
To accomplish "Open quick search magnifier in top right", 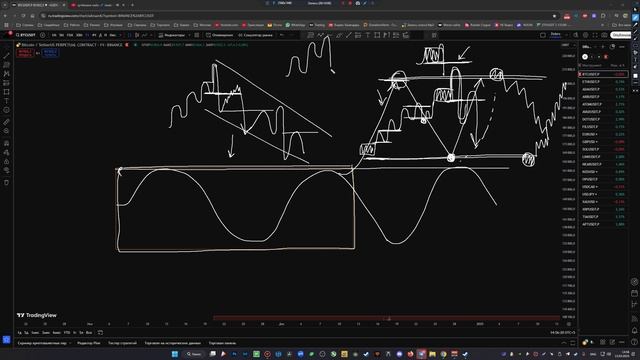I will click(x=576, y=35).
